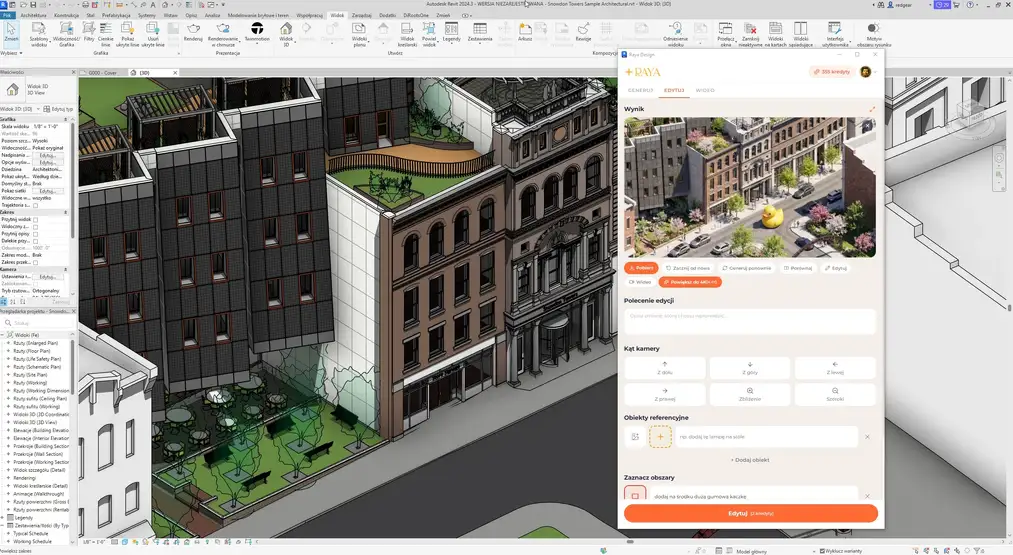Select Z dołu camera angle
This screenshot has height=555, width=1013.
[665, 368]
